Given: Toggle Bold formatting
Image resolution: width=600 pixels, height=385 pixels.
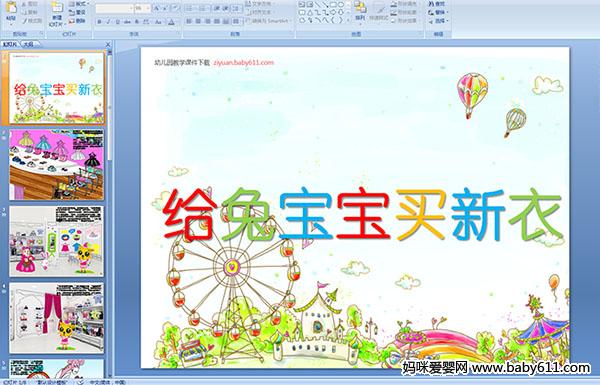Looking at the screenshot, I should [99, 22].
